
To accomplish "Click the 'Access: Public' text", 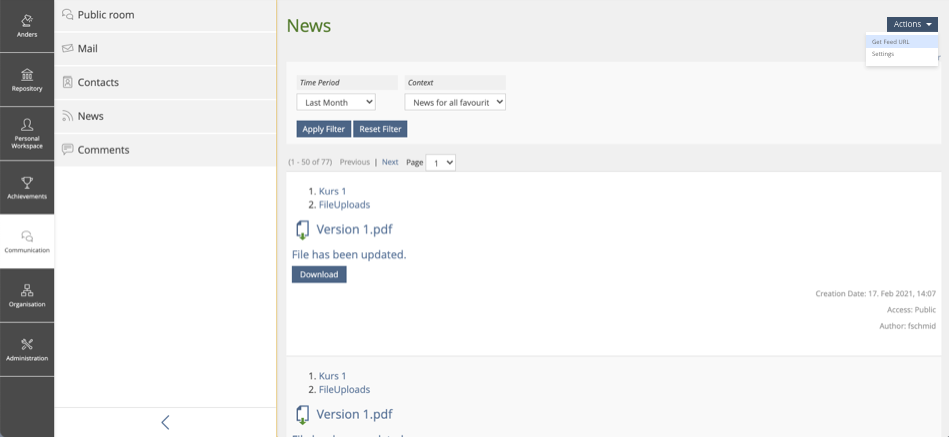I will [911, 310].
